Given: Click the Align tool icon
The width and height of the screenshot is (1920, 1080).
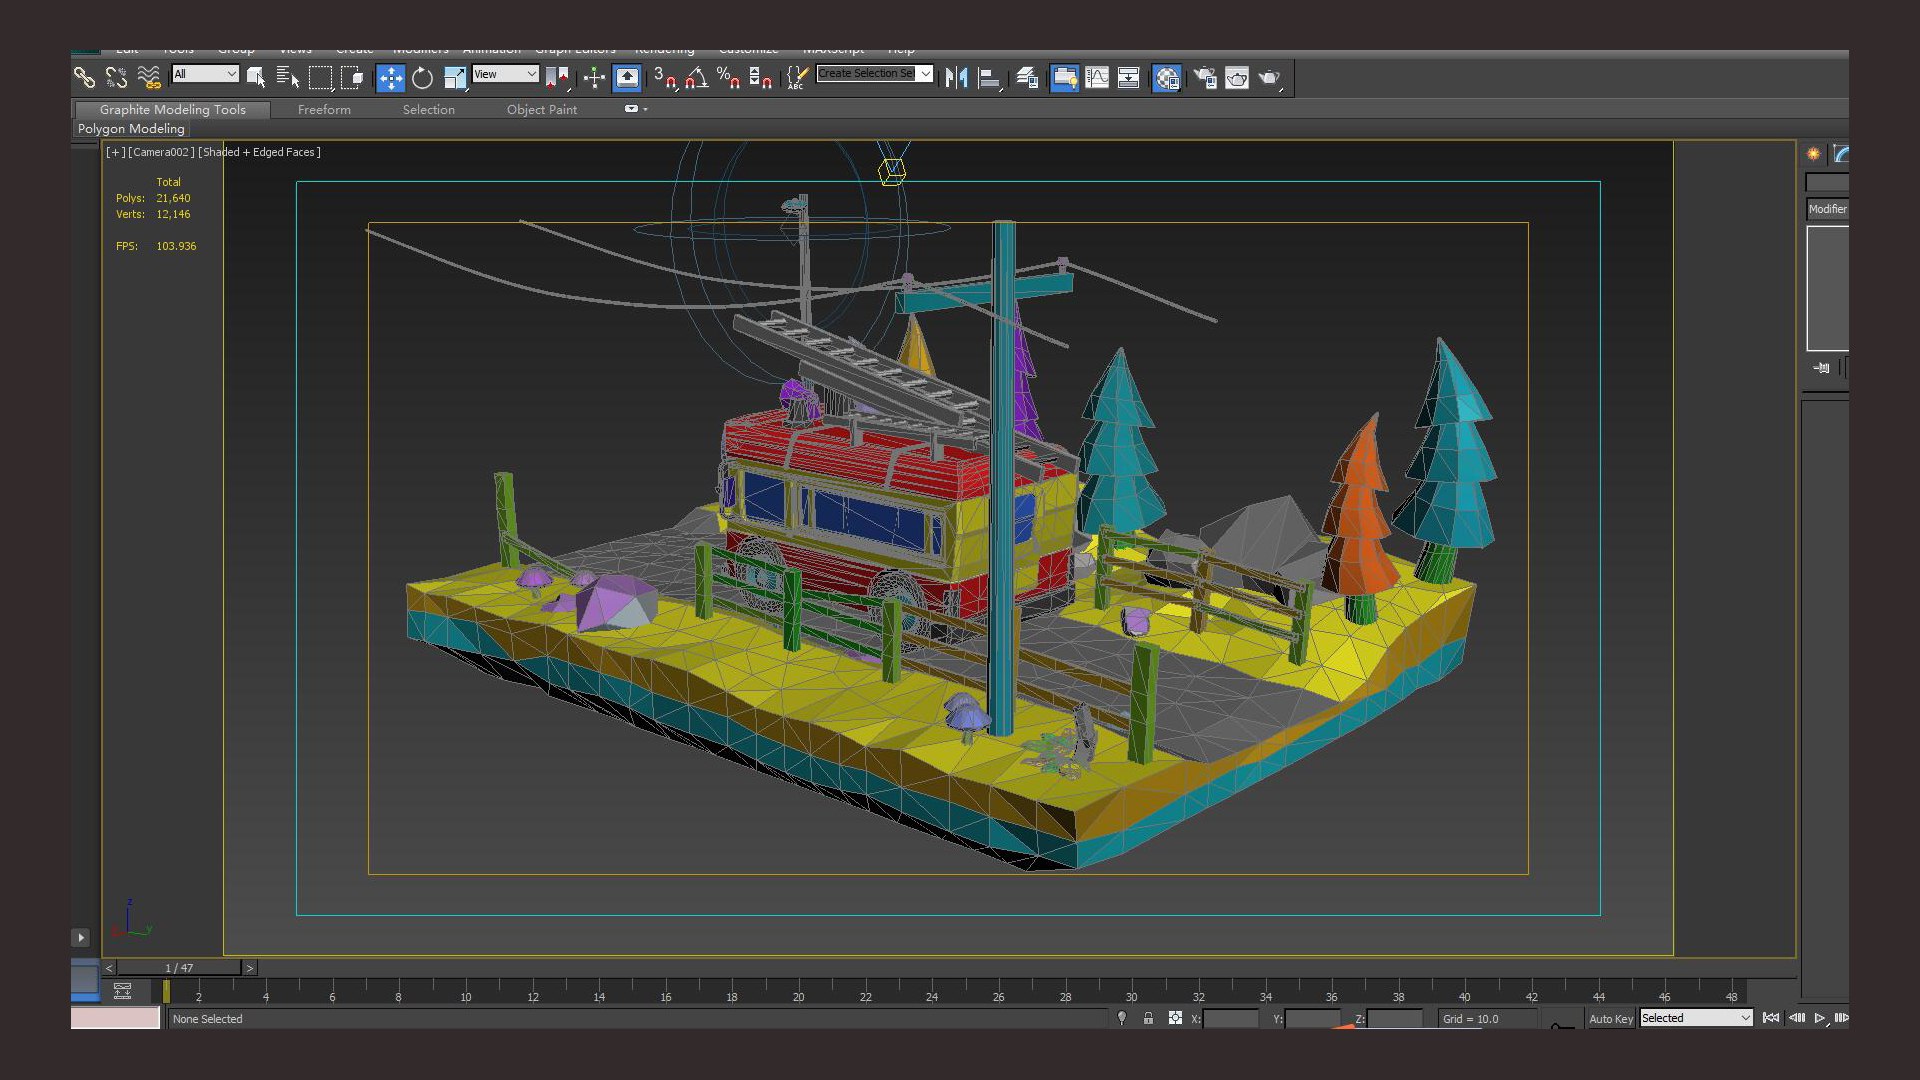Looking at the screenshot, I should tap(989, 78).
